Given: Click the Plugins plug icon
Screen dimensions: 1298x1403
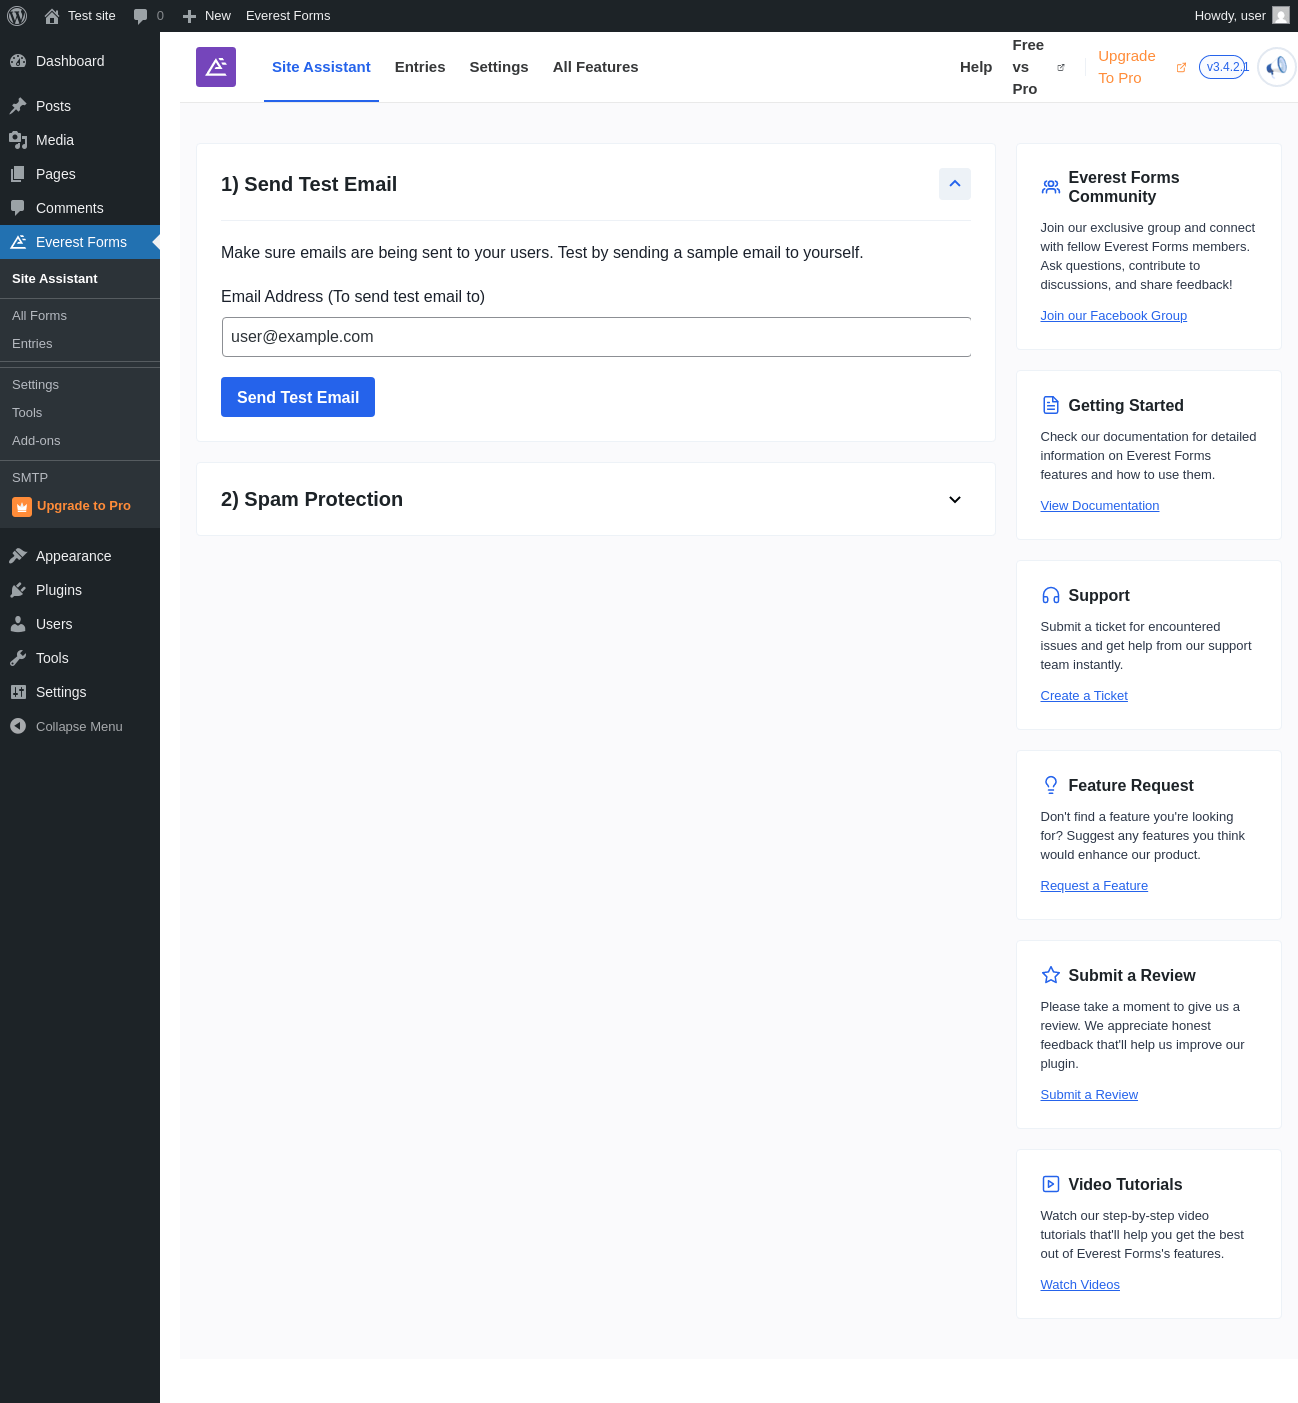Looking at the screenshot, I should point(18,590).
